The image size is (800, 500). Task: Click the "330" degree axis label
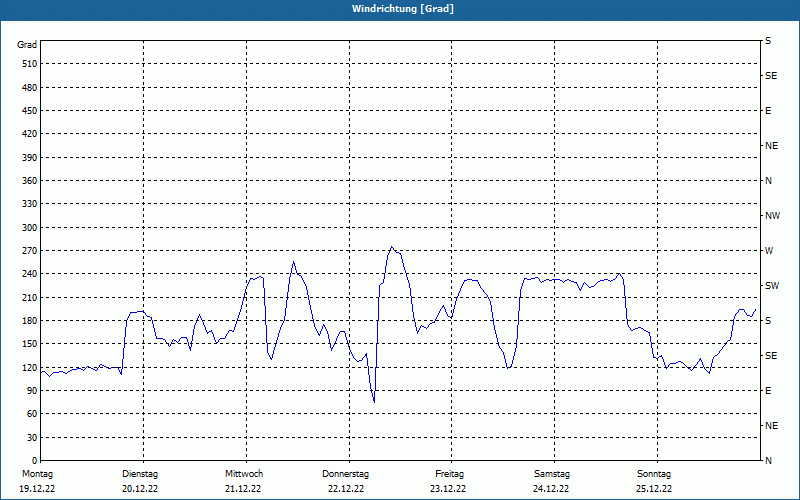point(30,204)
